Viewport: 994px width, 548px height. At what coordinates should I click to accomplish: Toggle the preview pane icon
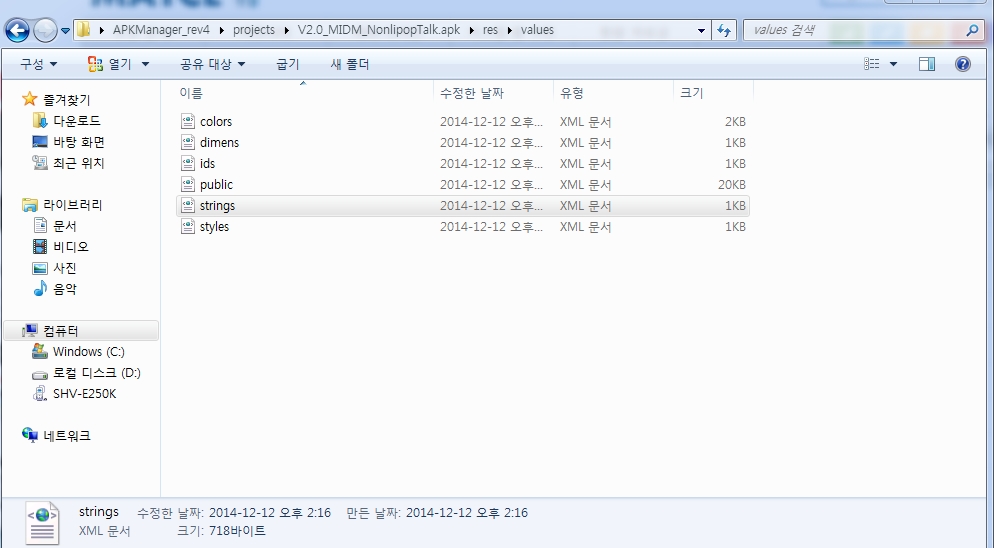[927, 64]
